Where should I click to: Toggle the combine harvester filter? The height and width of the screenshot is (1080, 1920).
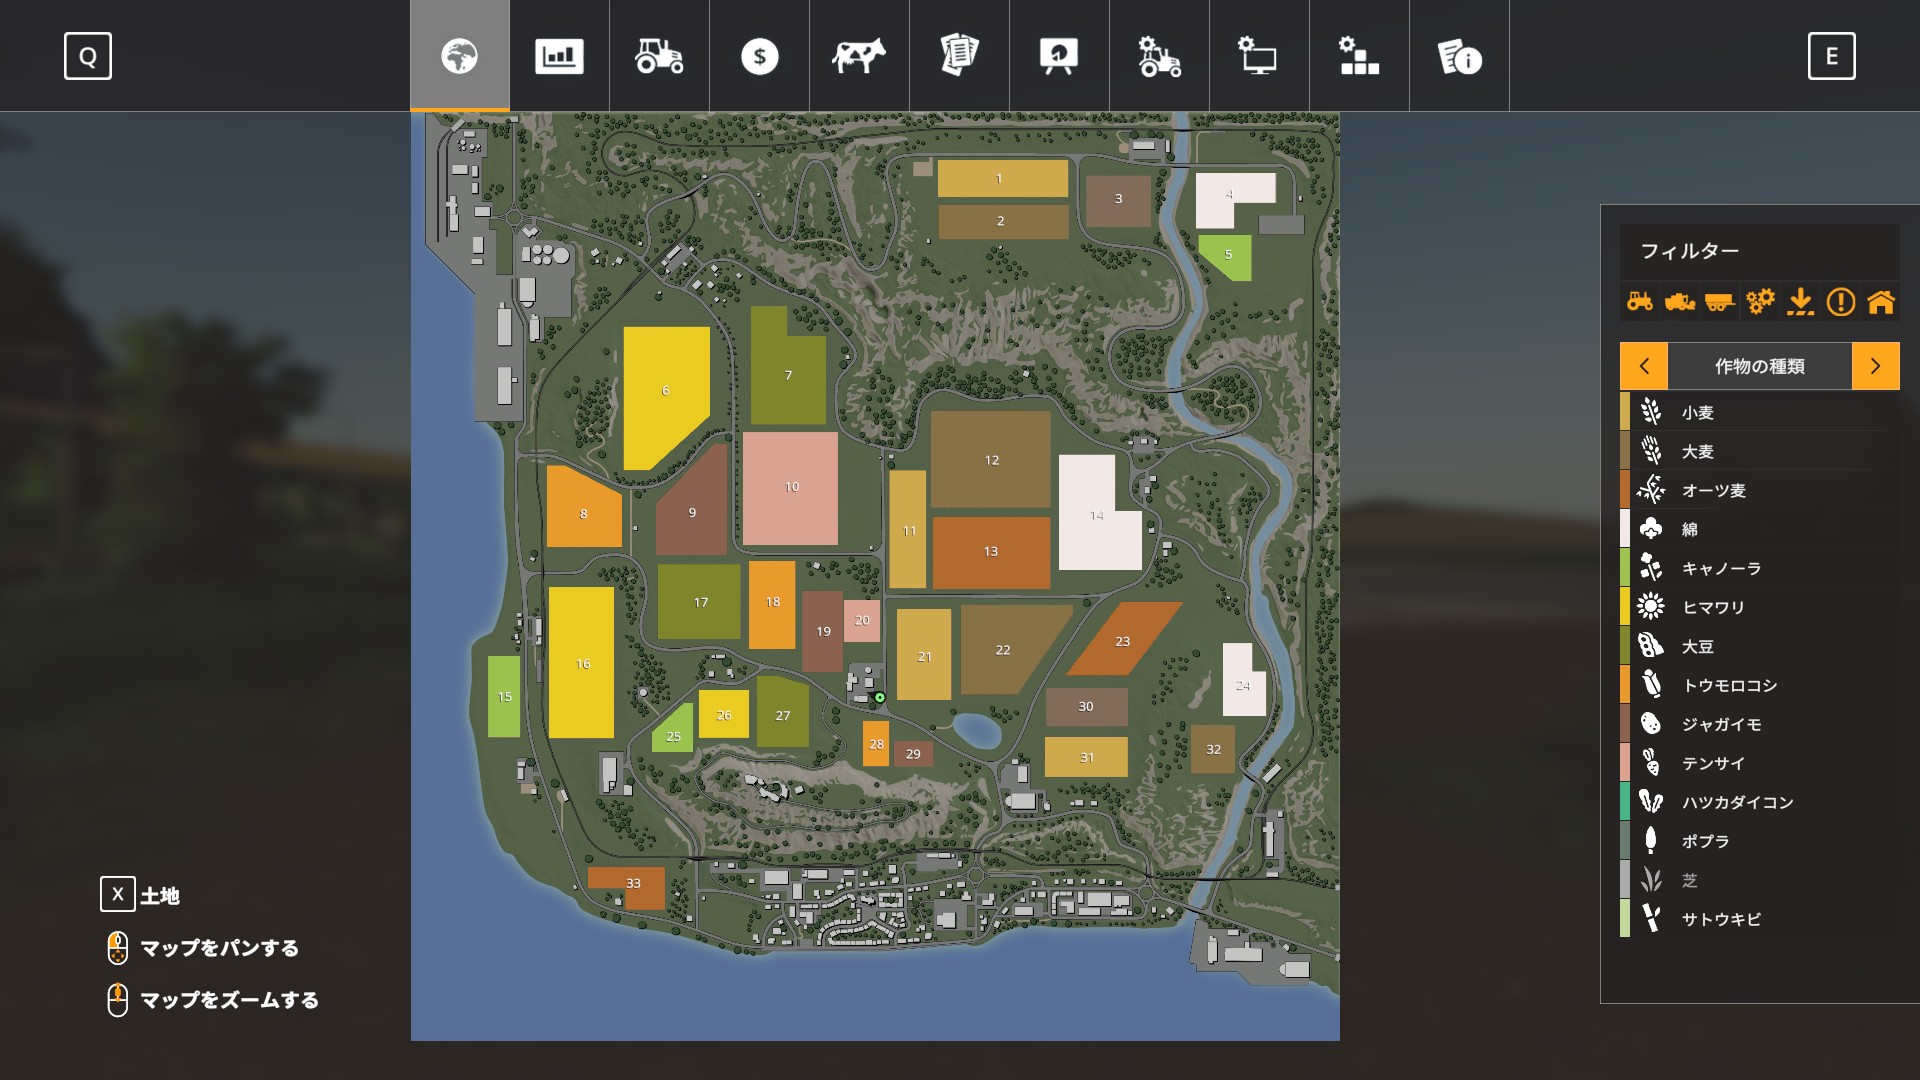point(1680,301)
